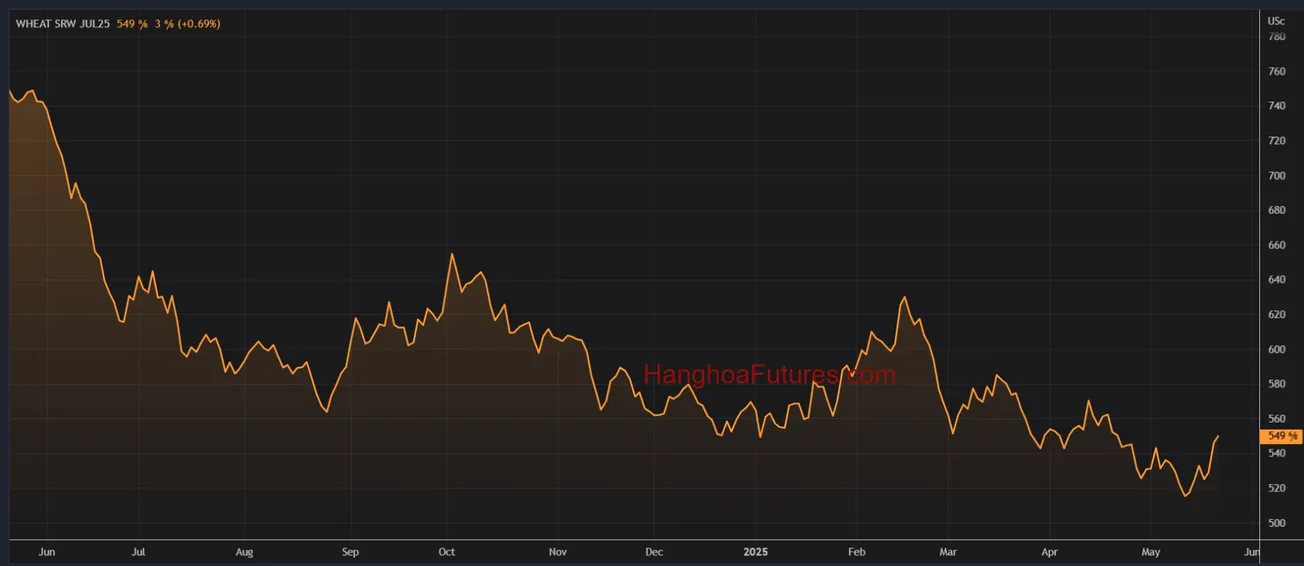Image resolution: width=1304 pixels, height=566 pixels.
Task: Click the 549 ⅜ last price in header
Action: (131, 23)
